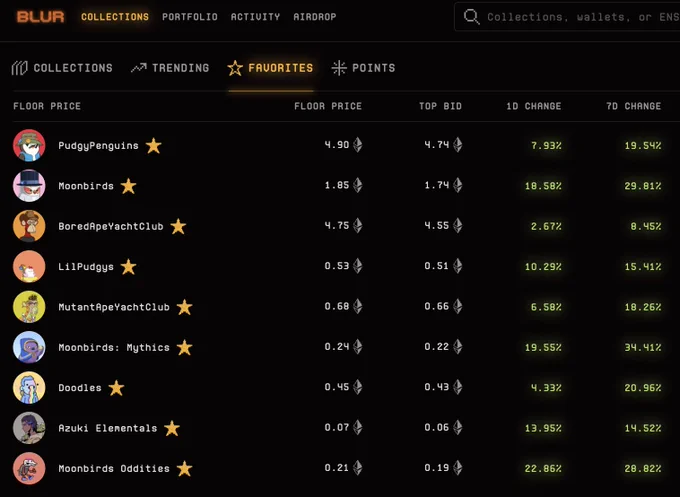This screenshot has height=497, width=680.
Task: Open the PudgyPenguins collection name
Action: click(x=98, y=146)
